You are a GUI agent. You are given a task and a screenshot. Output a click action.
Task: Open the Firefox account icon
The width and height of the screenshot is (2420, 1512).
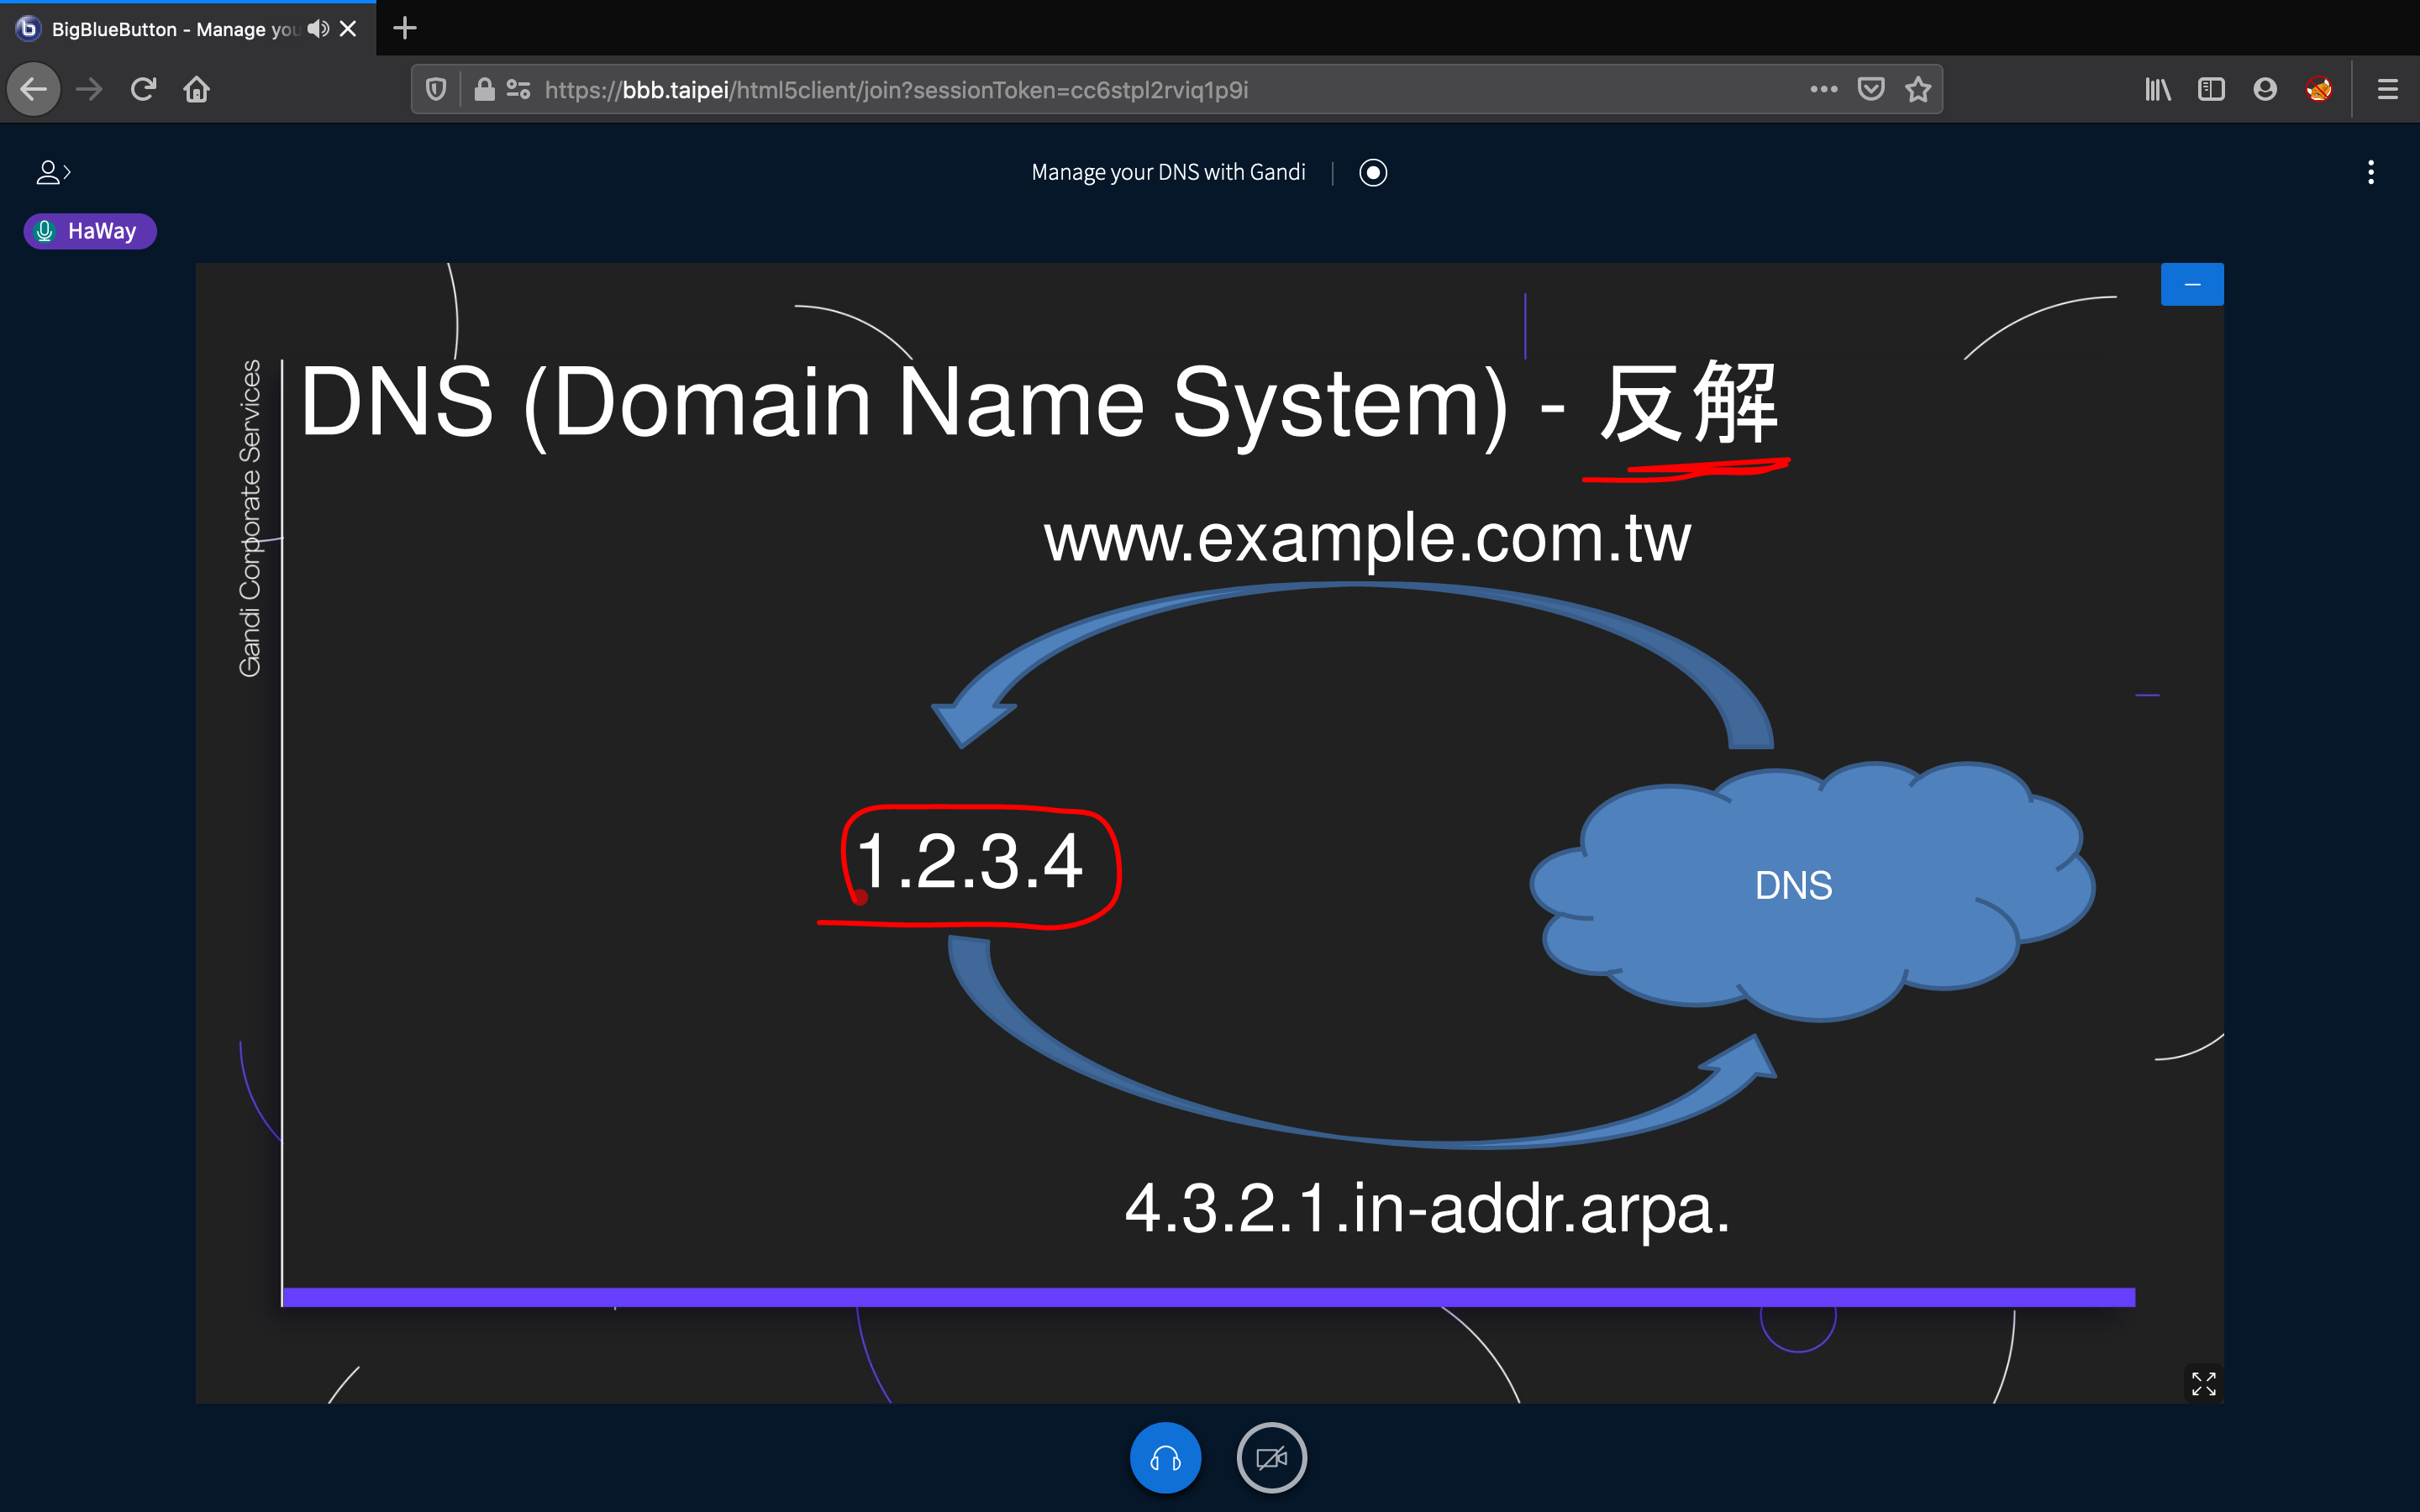(2264, 89)
